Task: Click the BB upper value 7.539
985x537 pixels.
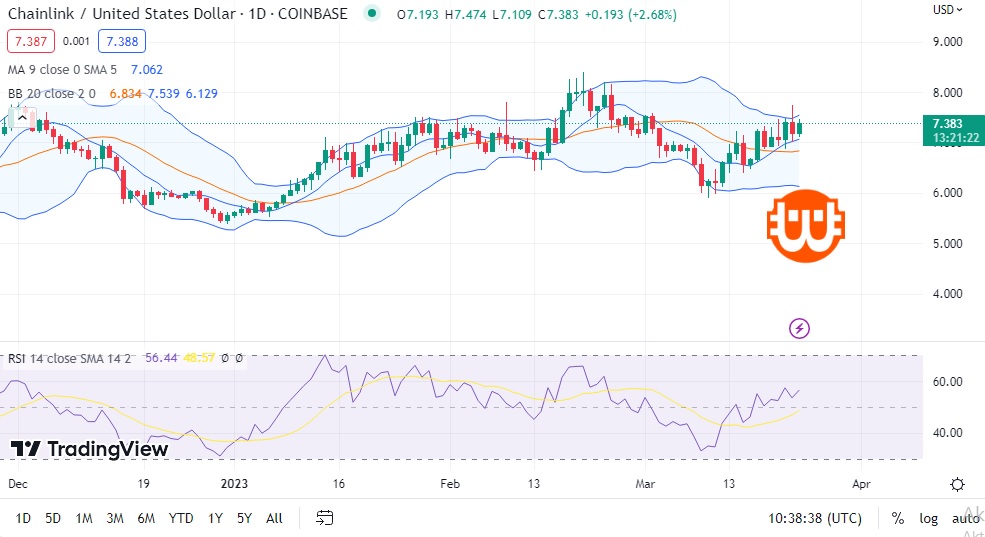Action: click(163, 94)
